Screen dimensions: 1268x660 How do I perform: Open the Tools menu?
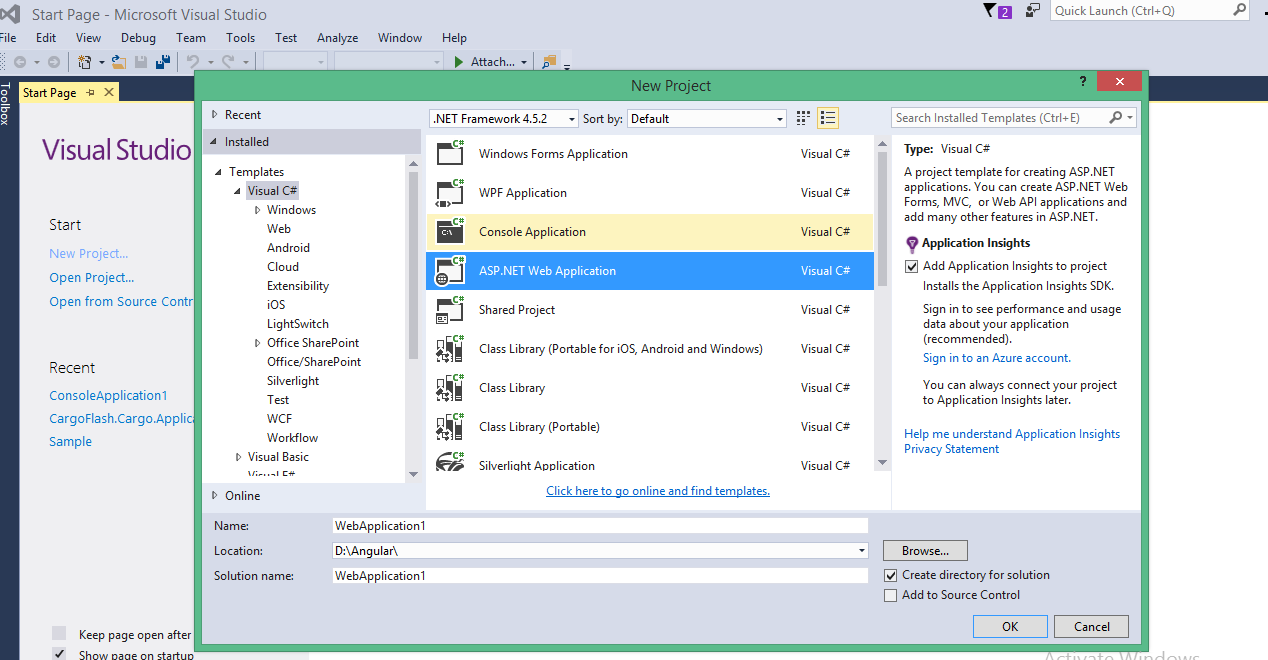[240, 38]
